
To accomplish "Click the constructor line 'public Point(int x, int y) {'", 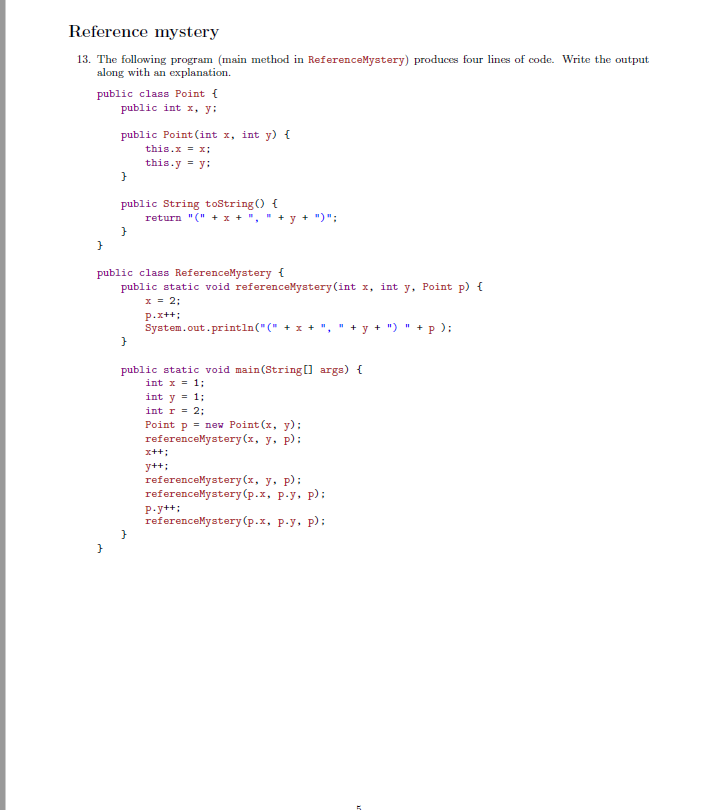I will tap(206, 135).
